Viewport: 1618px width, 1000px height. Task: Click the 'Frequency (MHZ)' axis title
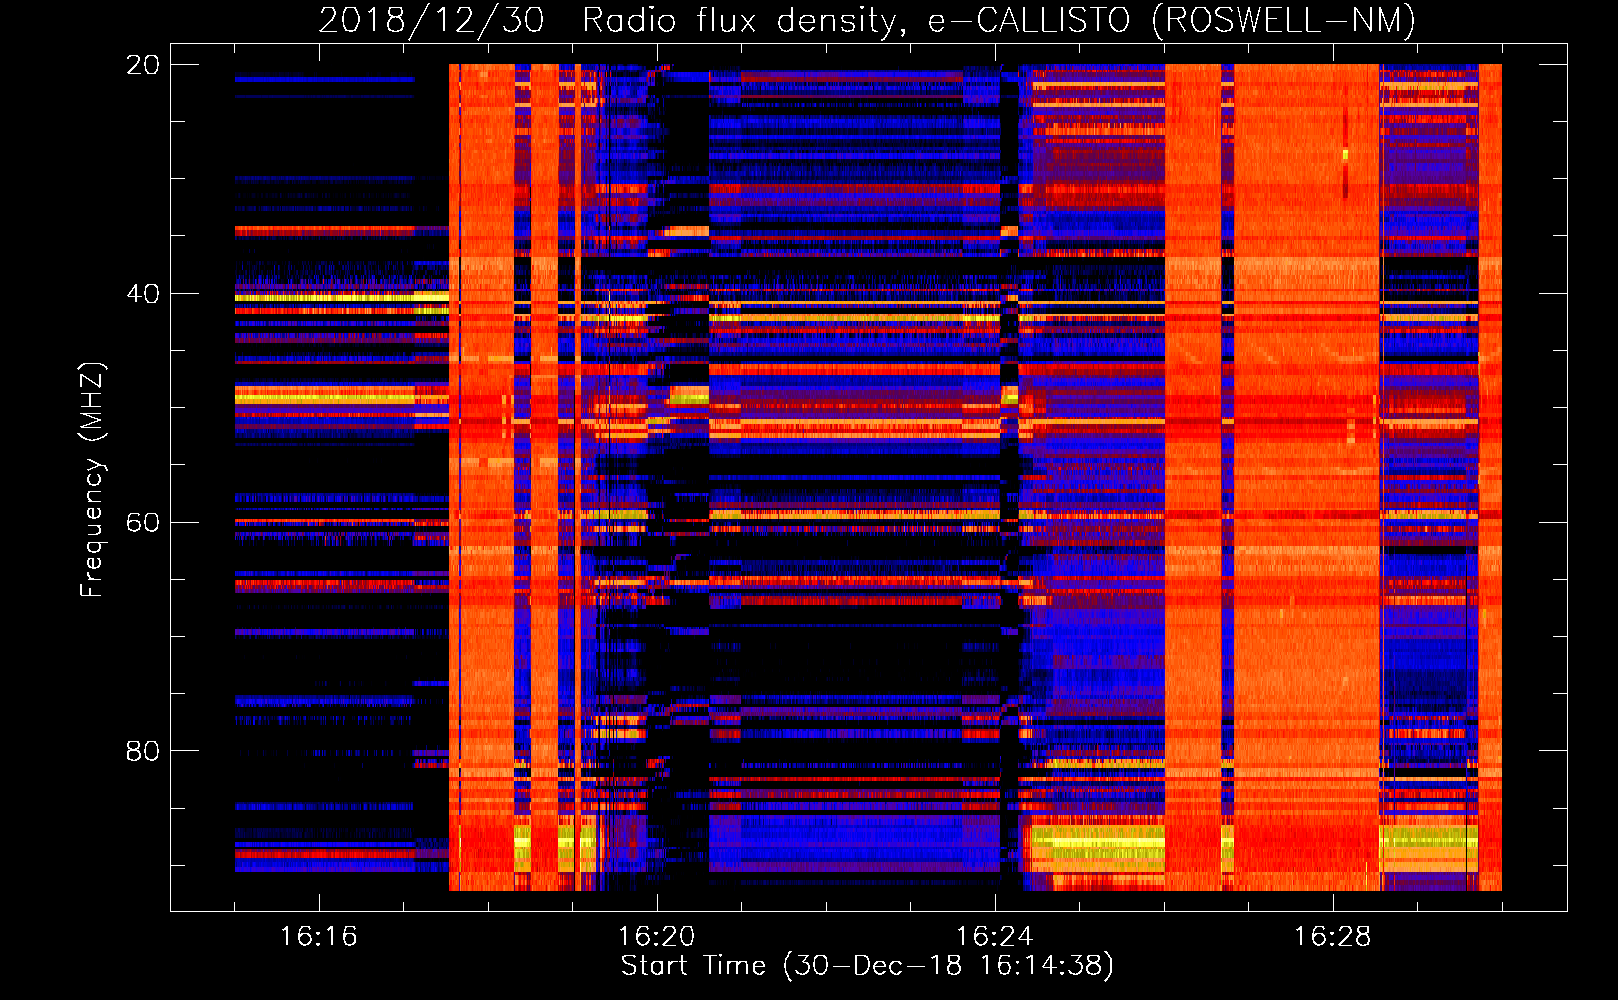92,480
